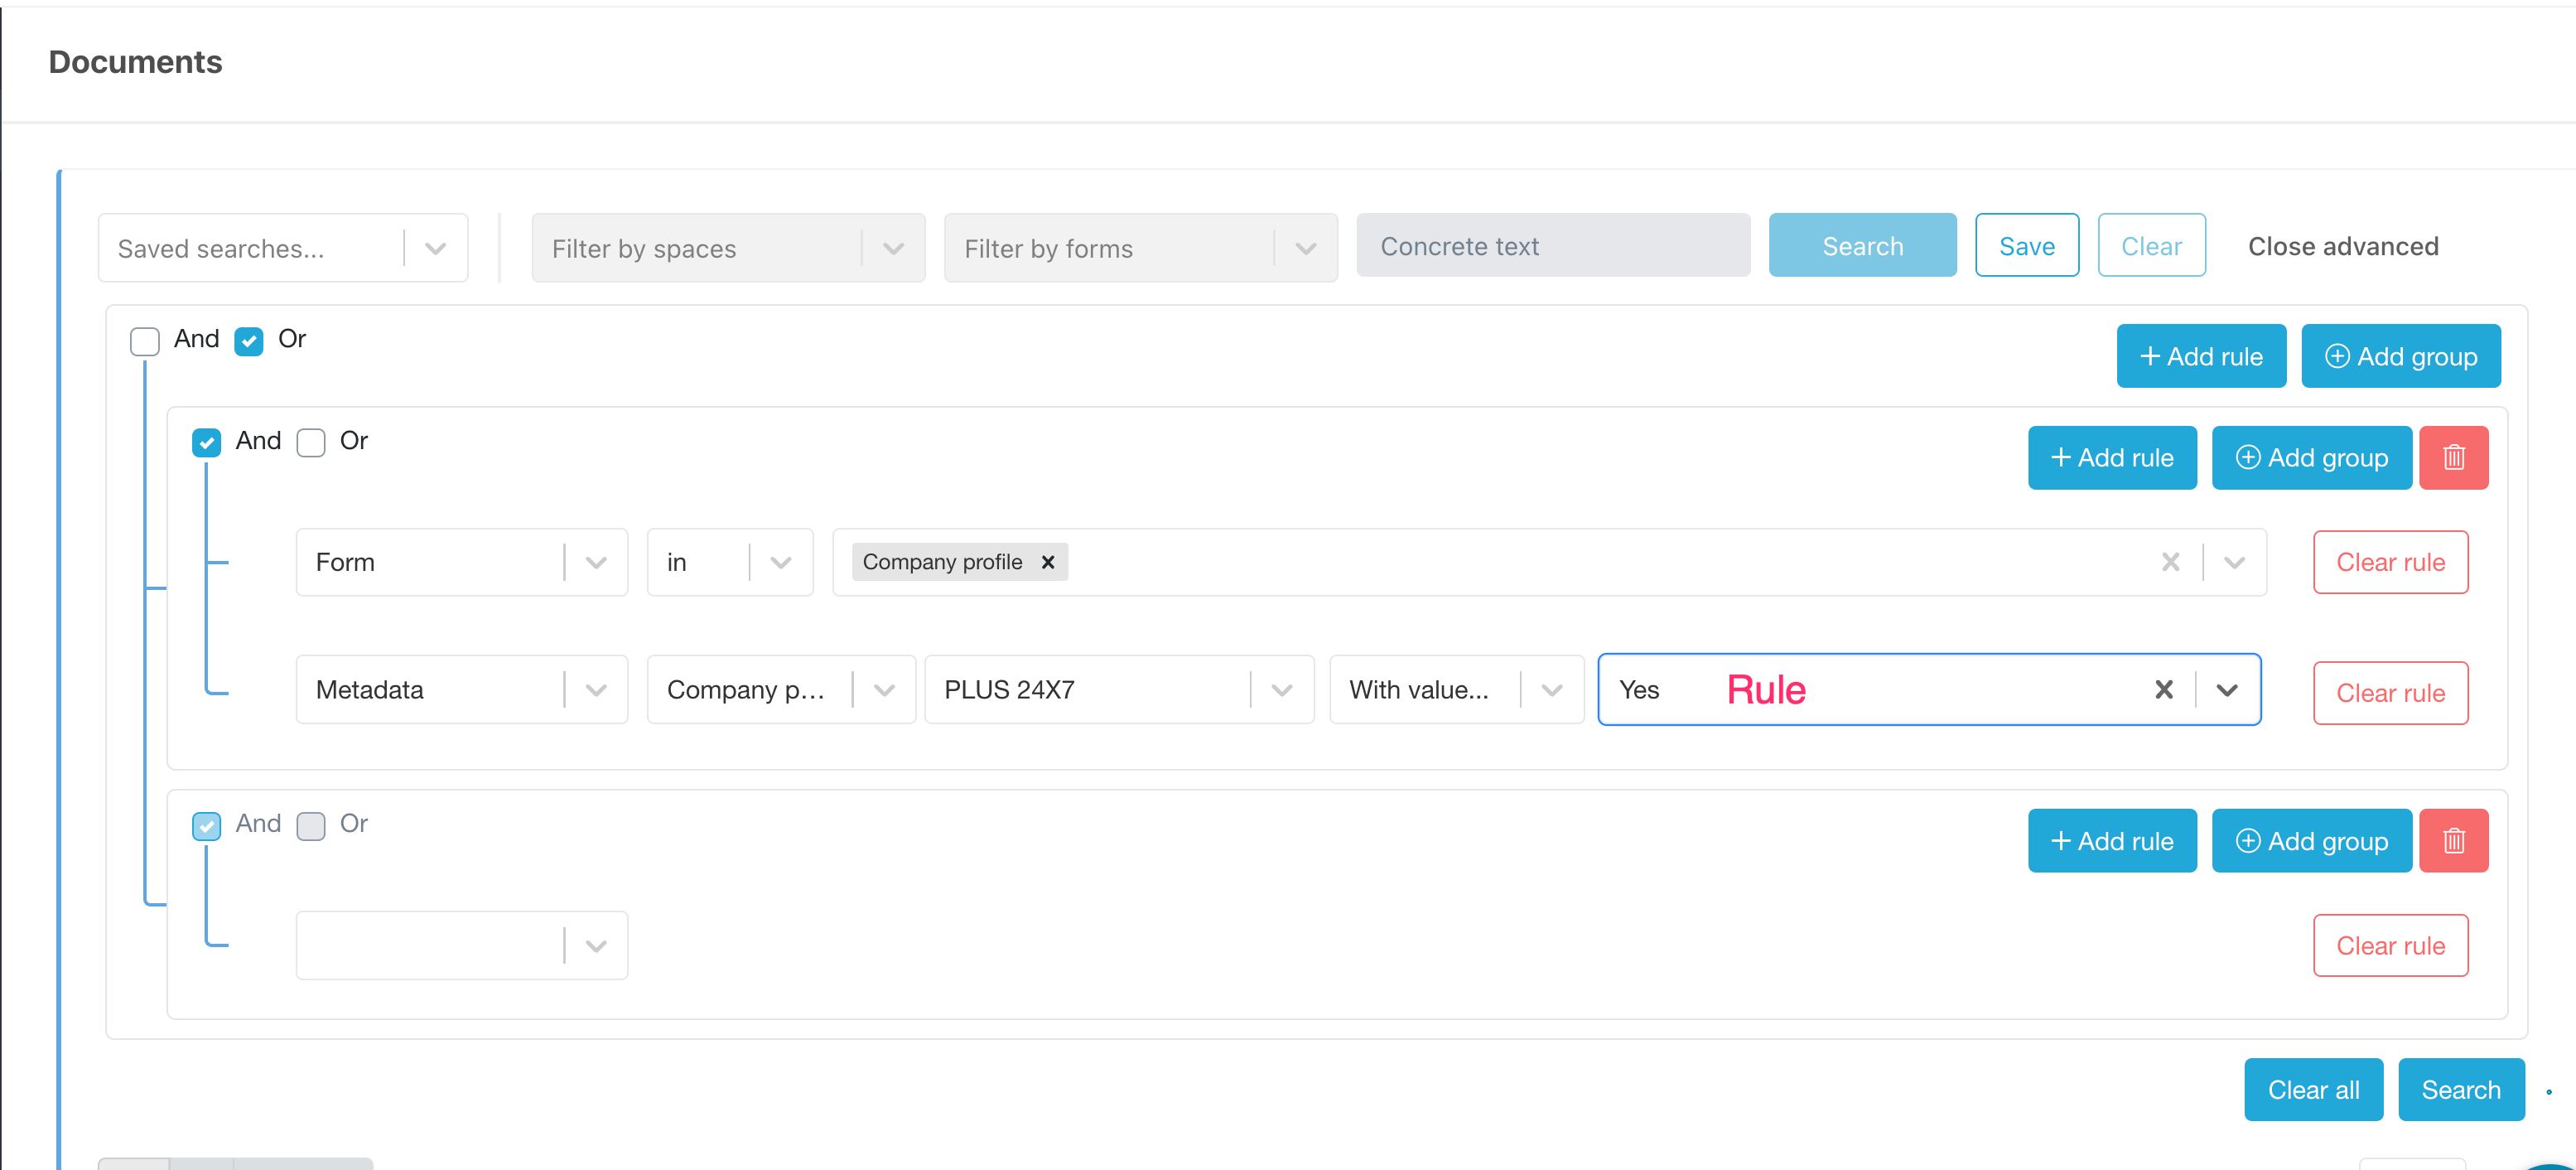
Task: Clear the Yes value with X icon
Action: pos(2163,690)
